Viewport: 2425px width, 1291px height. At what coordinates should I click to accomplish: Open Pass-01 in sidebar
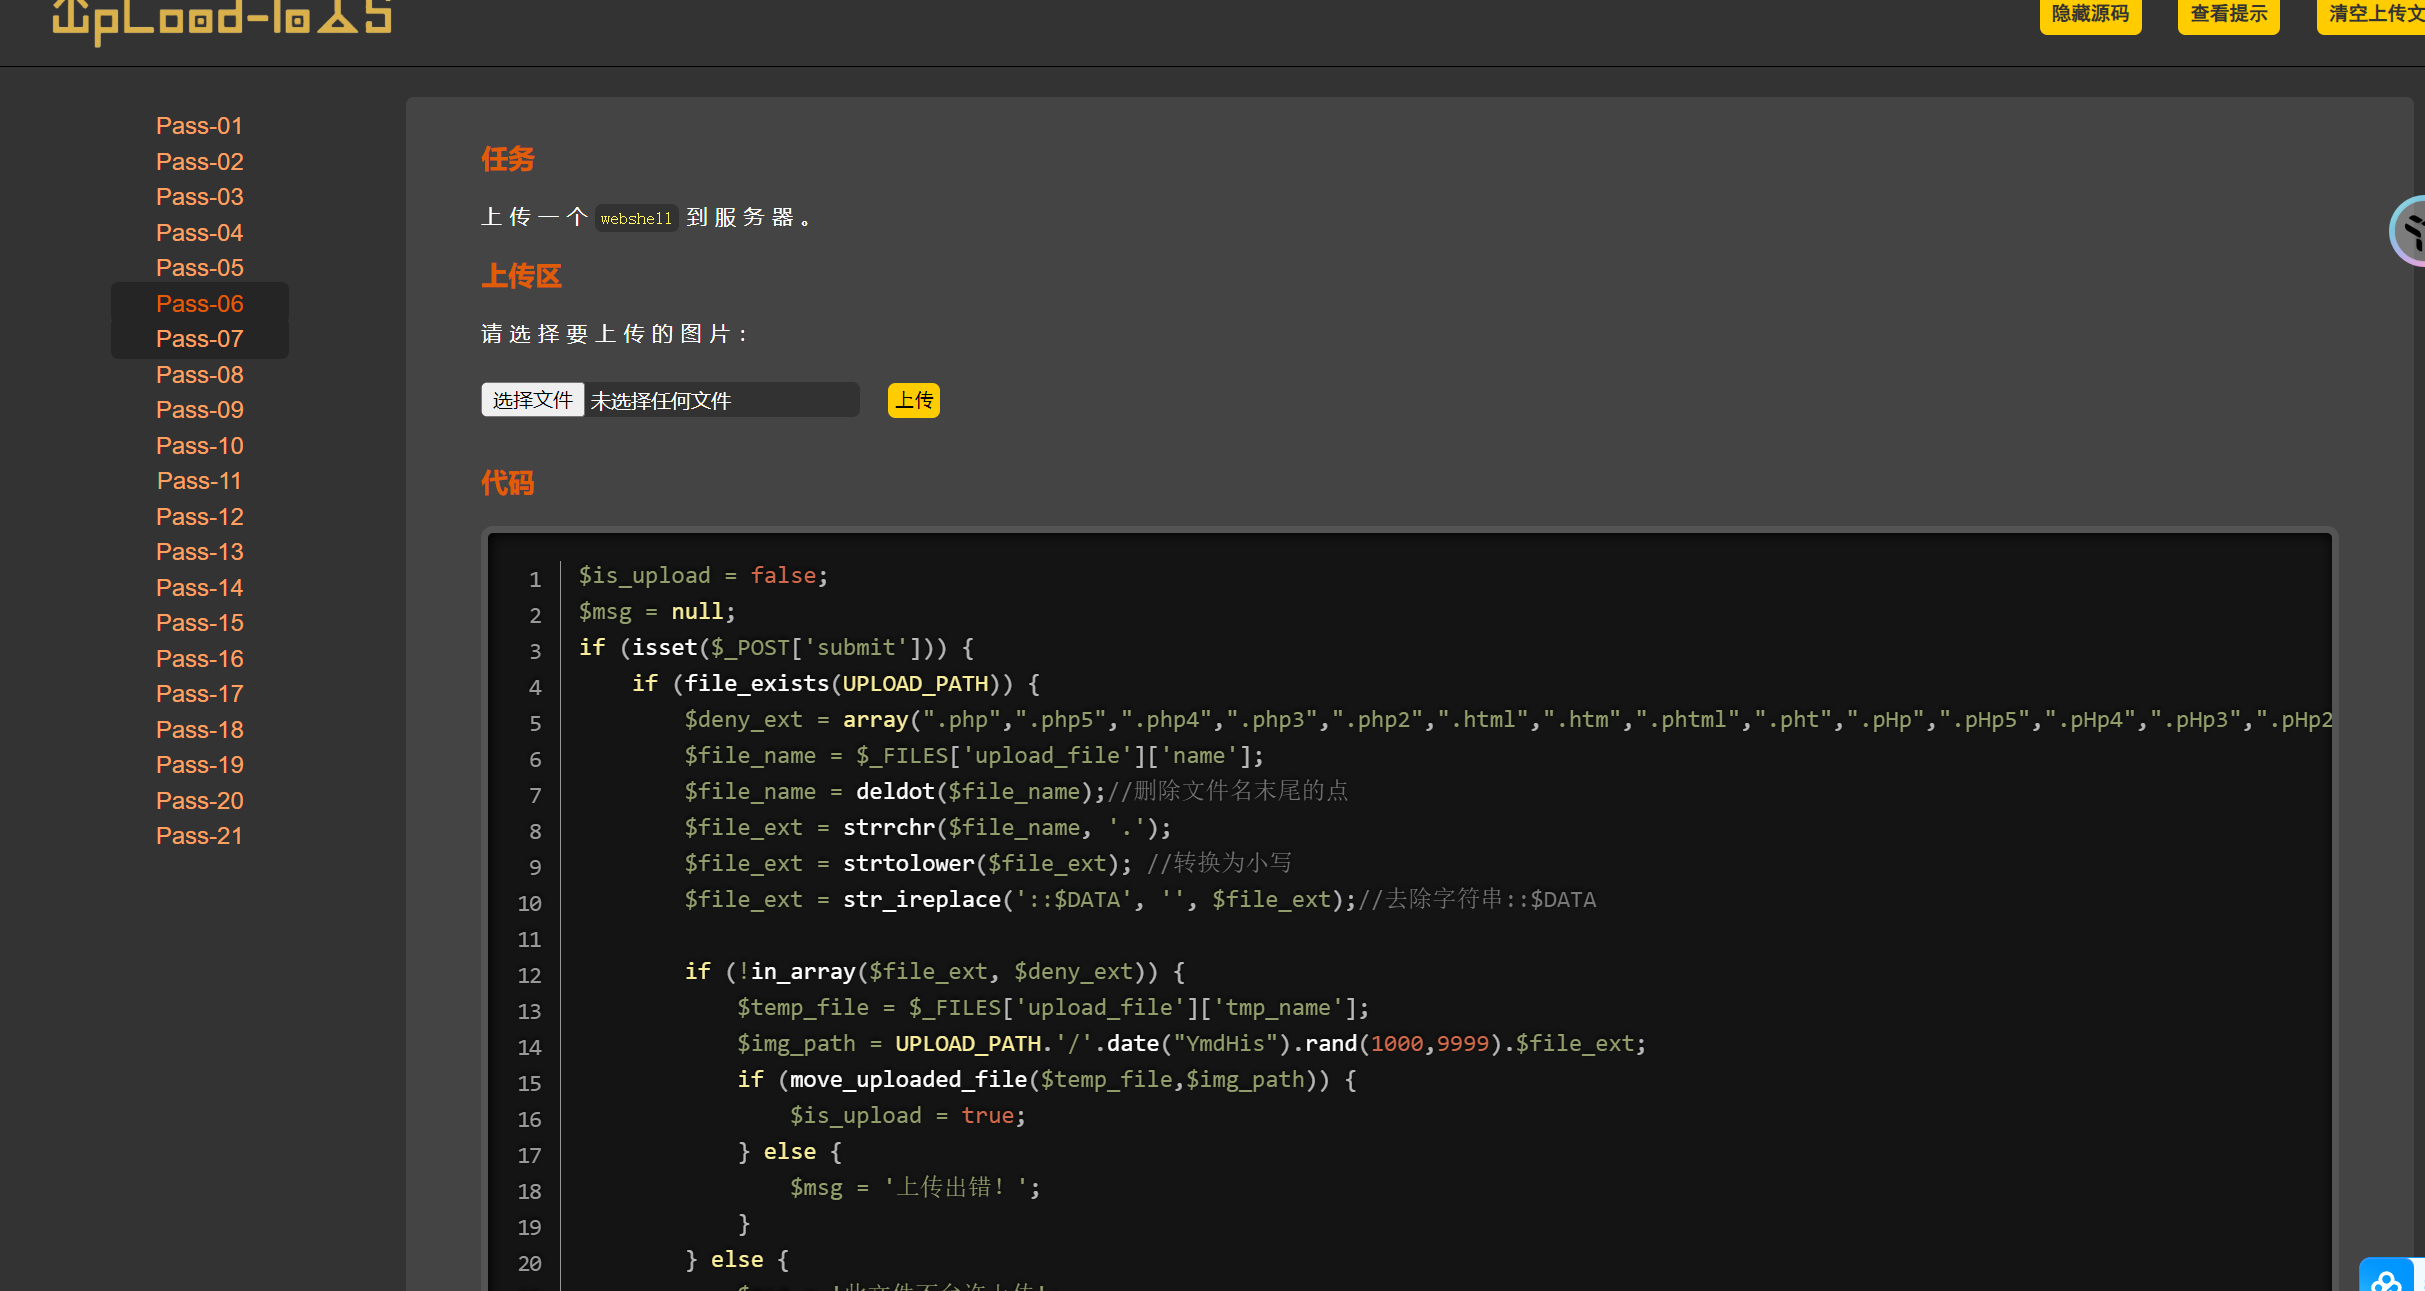(199, 126)
